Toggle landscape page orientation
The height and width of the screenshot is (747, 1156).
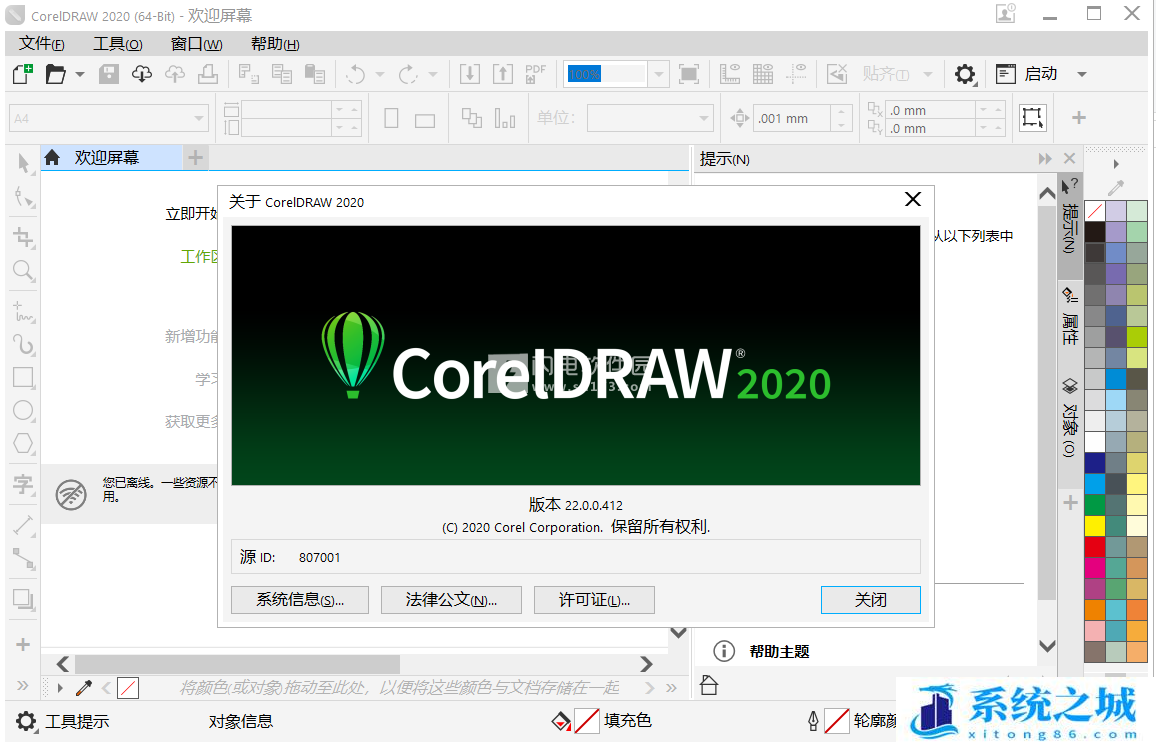[425, 119]
